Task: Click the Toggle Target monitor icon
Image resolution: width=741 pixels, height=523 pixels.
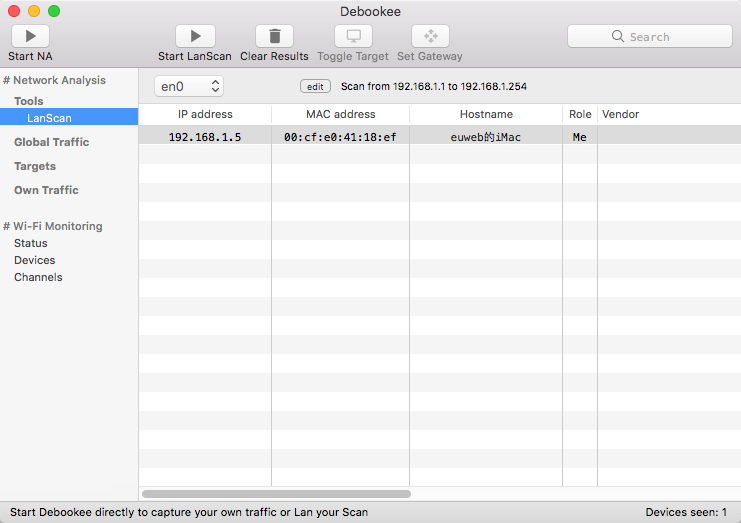Action: [x=353, y=36]
